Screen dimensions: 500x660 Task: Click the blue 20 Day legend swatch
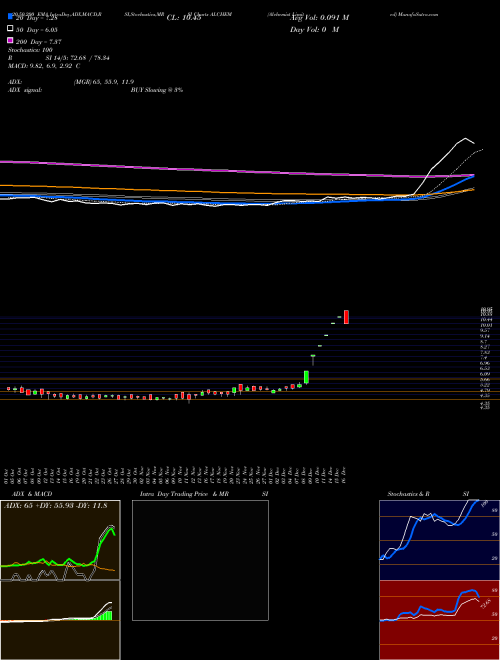10,17
